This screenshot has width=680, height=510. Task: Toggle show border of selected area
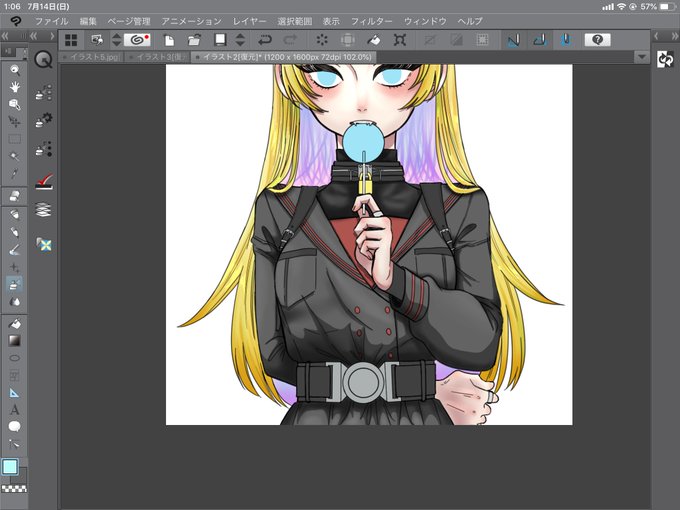(482, 40)
